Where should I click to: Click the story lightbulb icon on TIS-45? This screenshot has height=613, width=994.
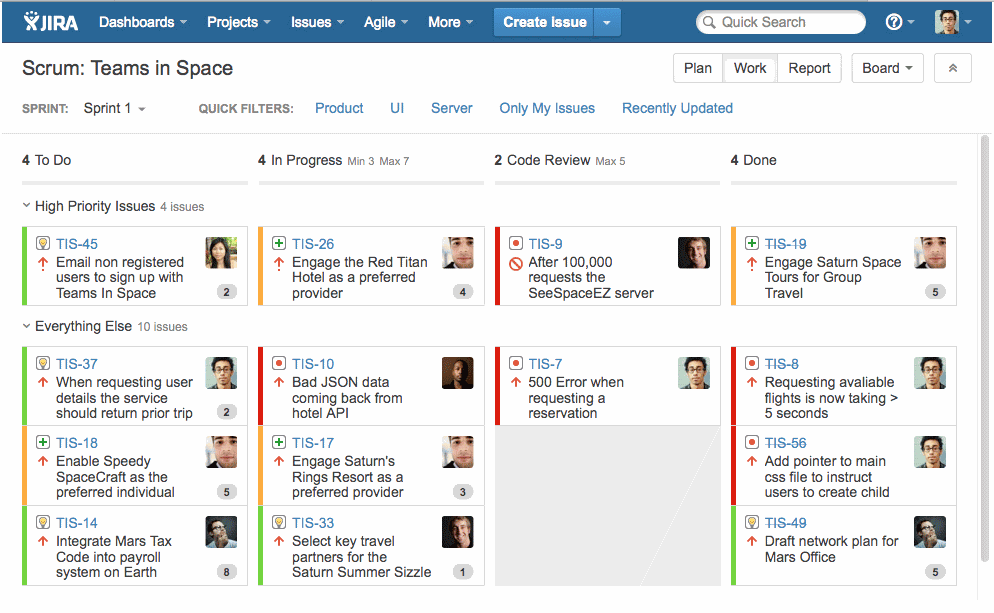pos(41,243)
